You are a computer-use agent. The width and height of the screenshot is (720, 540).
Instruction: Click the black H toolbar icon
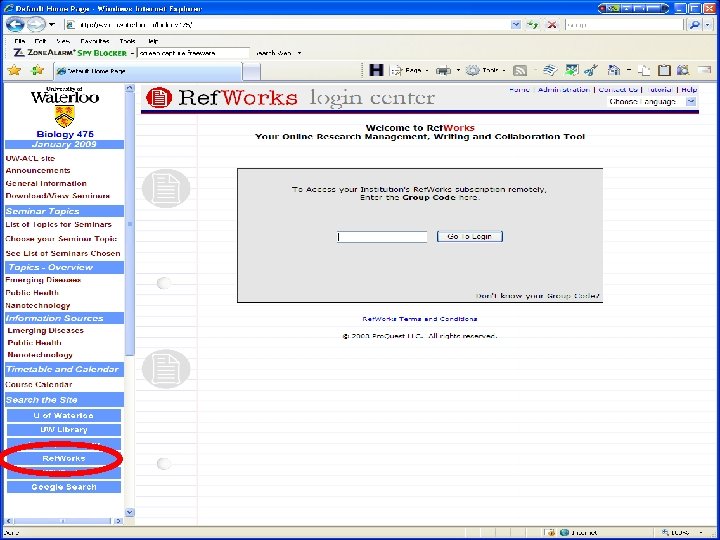(376, 70)
